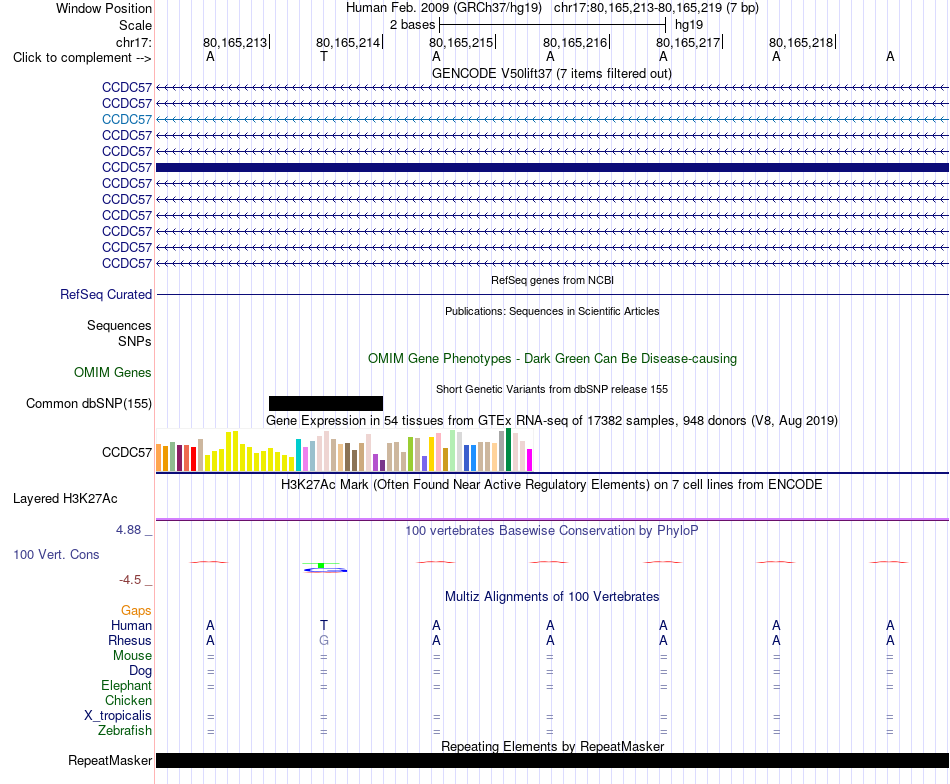Click the 'Sequences' track label
Image resolution: width=950 pixels, height=784 pixels.
click(119, 325)
